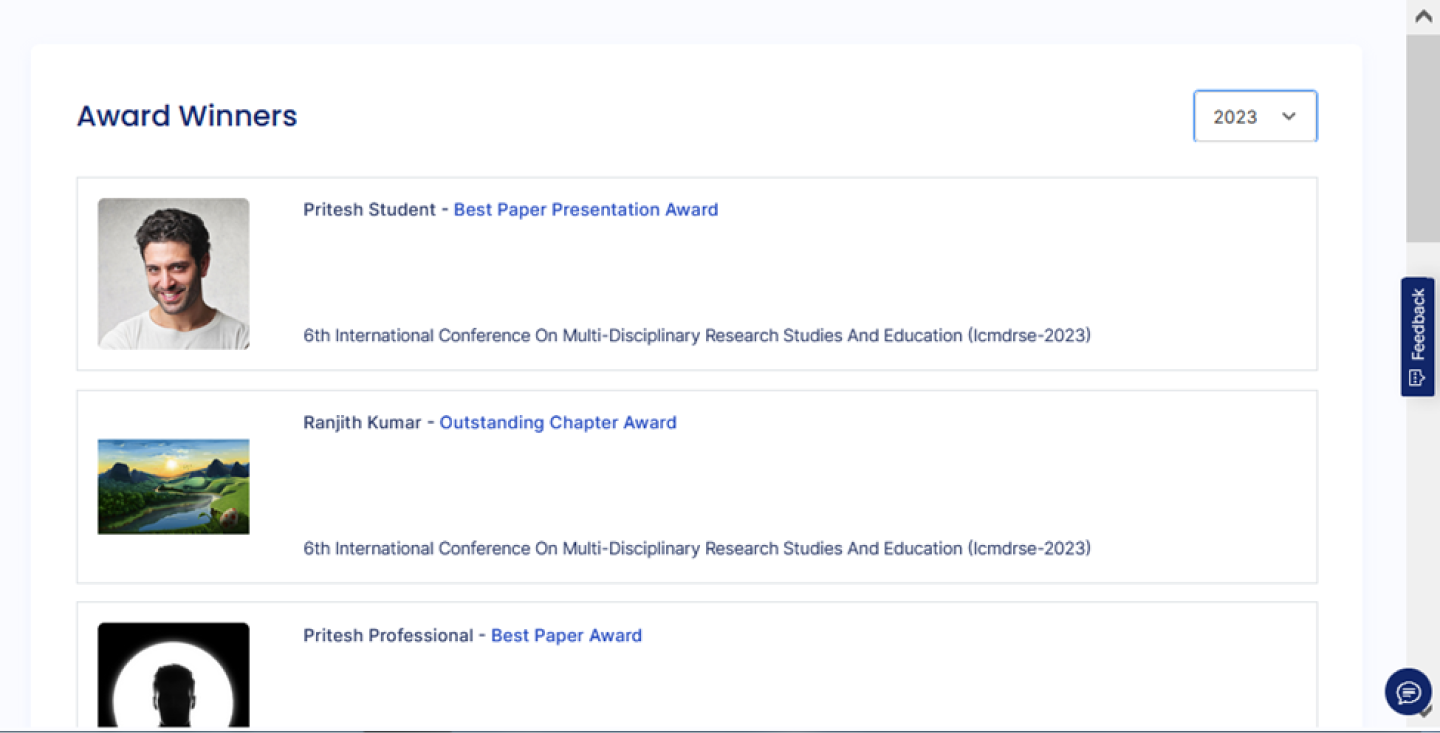Click Pritesh Student's smiling profile photo
Viewport: 1440px width, 733px height.
coord(173,273)
